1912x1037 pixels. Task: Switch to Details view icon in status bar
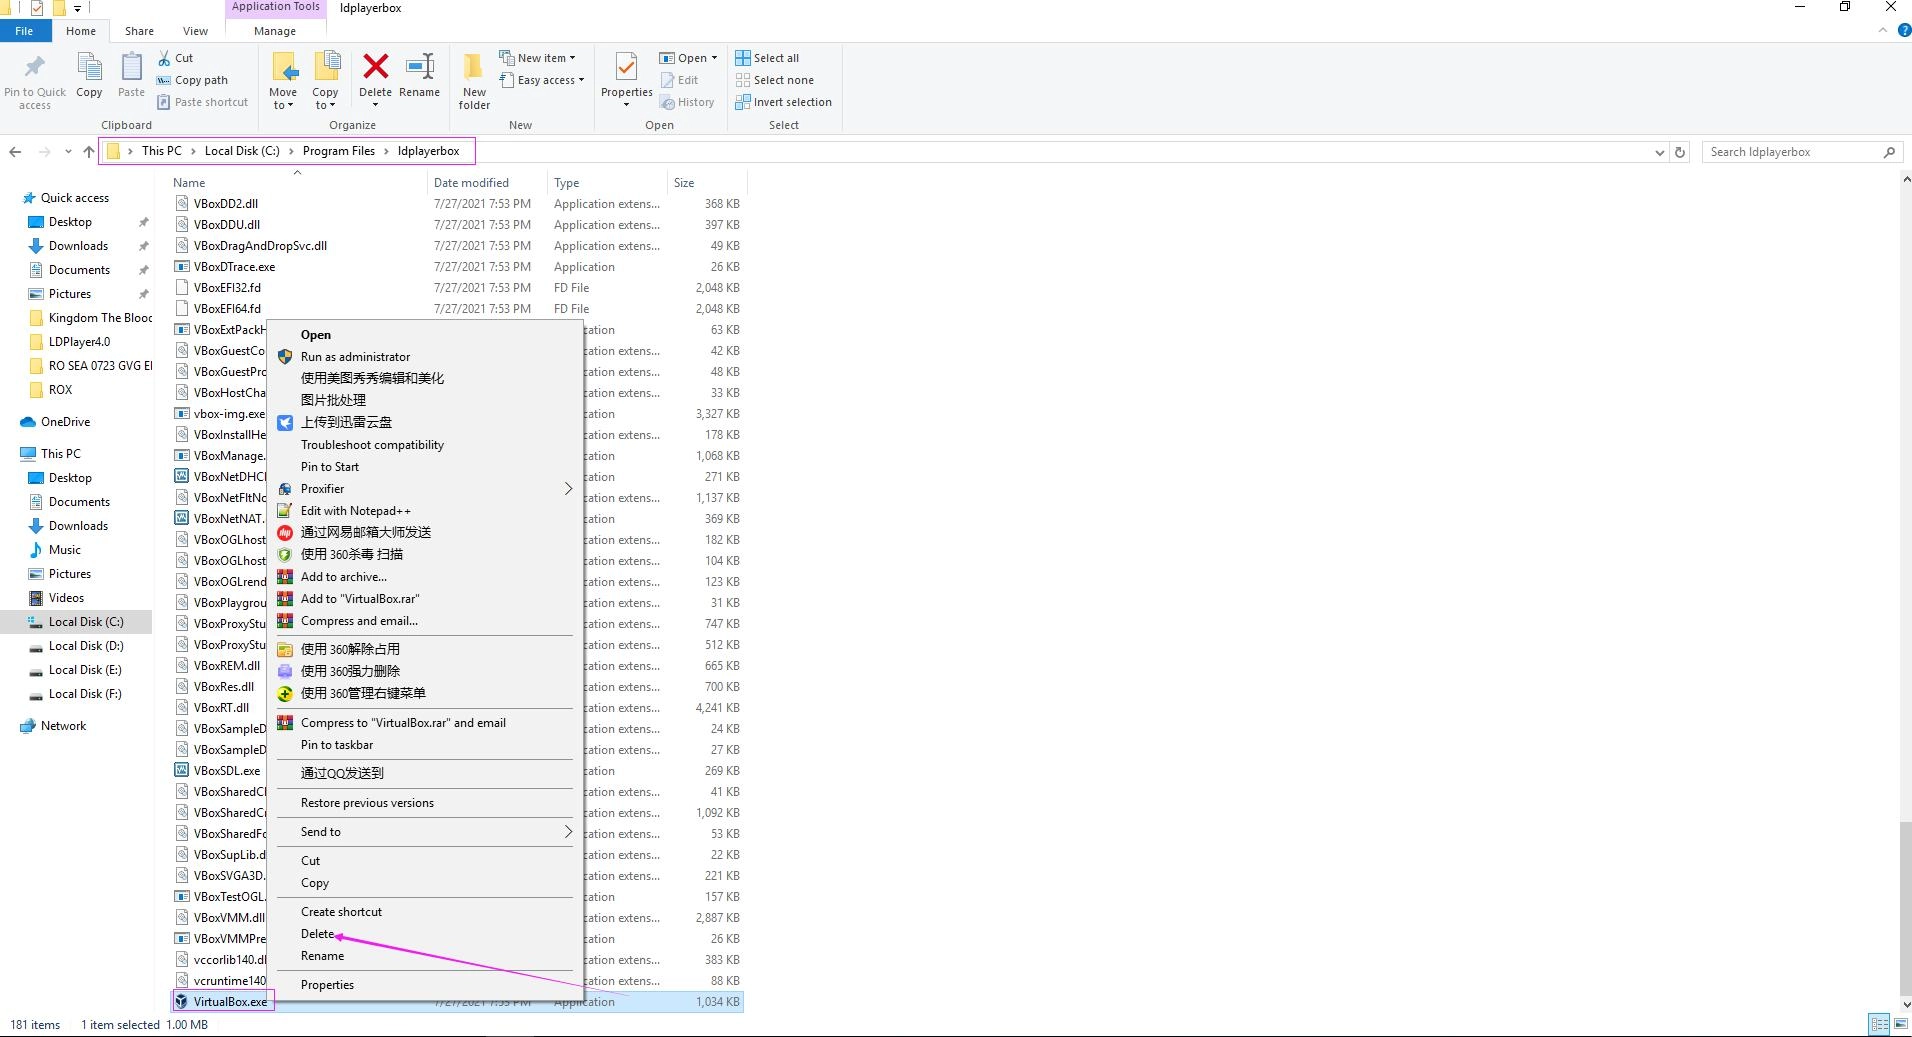(x=1879, y=1024)
